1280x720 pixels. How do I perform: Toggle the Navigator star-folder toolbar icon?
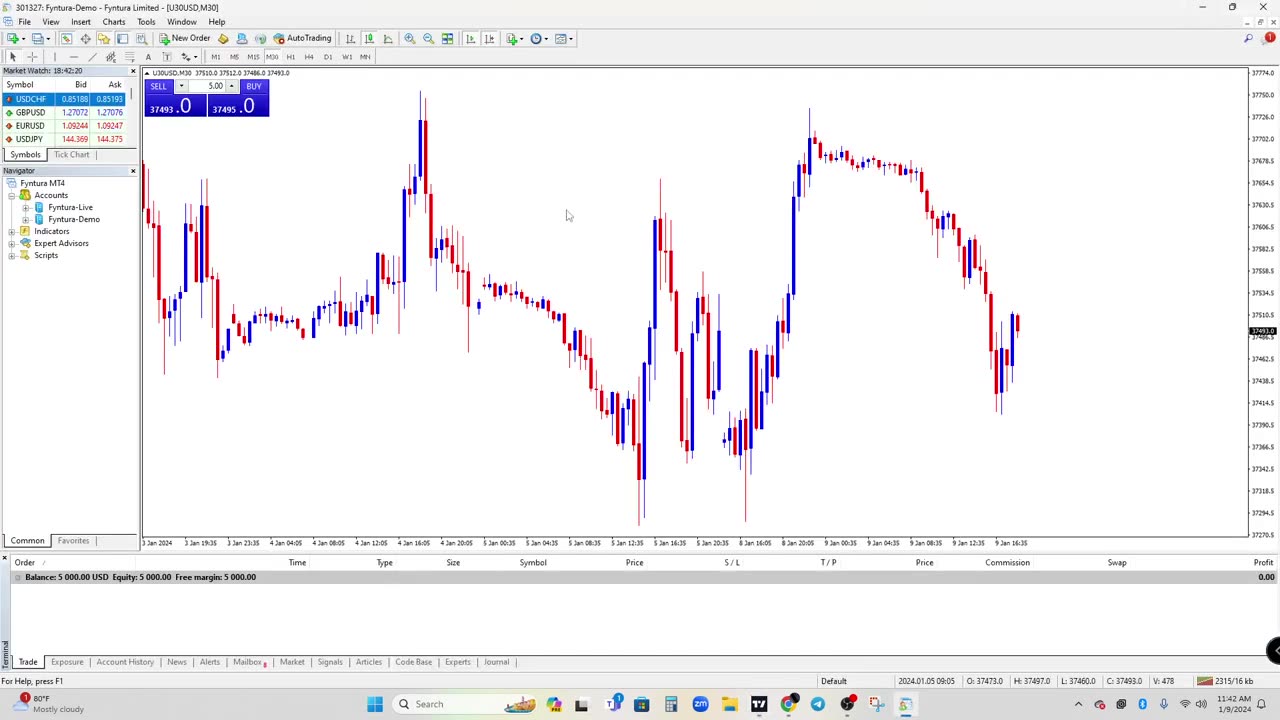(103, 38)
